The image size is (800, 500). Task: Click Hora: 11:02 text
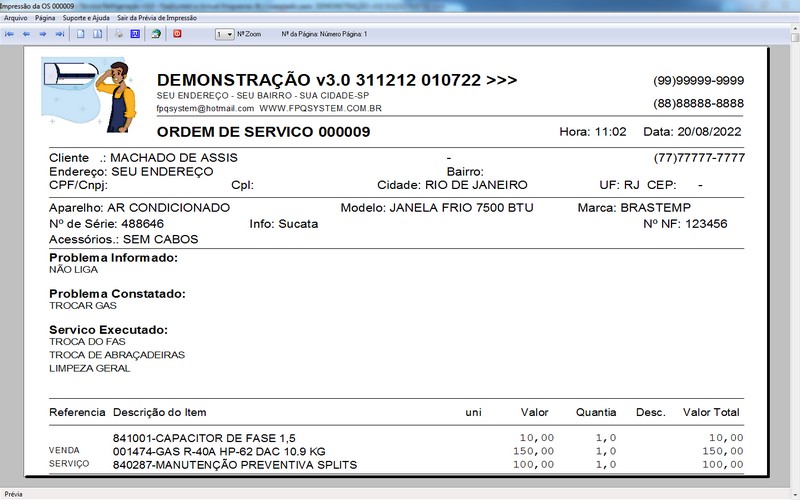(593, 132)
